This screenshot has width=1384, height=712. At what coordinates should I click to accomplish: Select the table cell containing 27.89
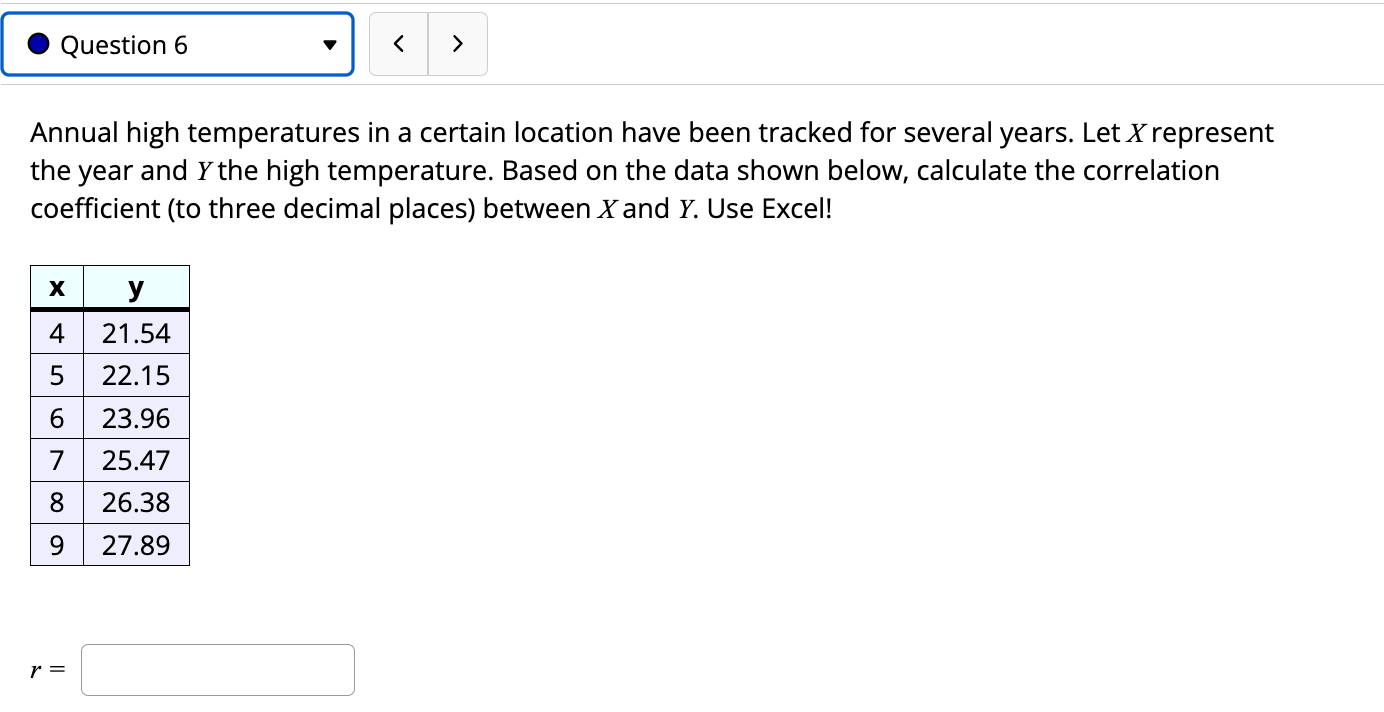(x=135, y=544)
